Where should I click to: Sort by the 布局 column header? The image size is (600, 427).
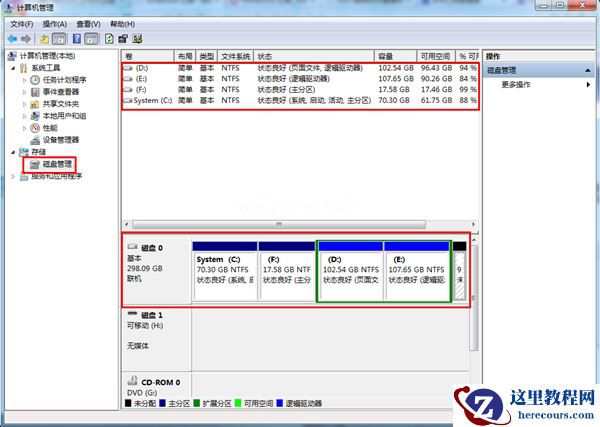coord(185,56)
